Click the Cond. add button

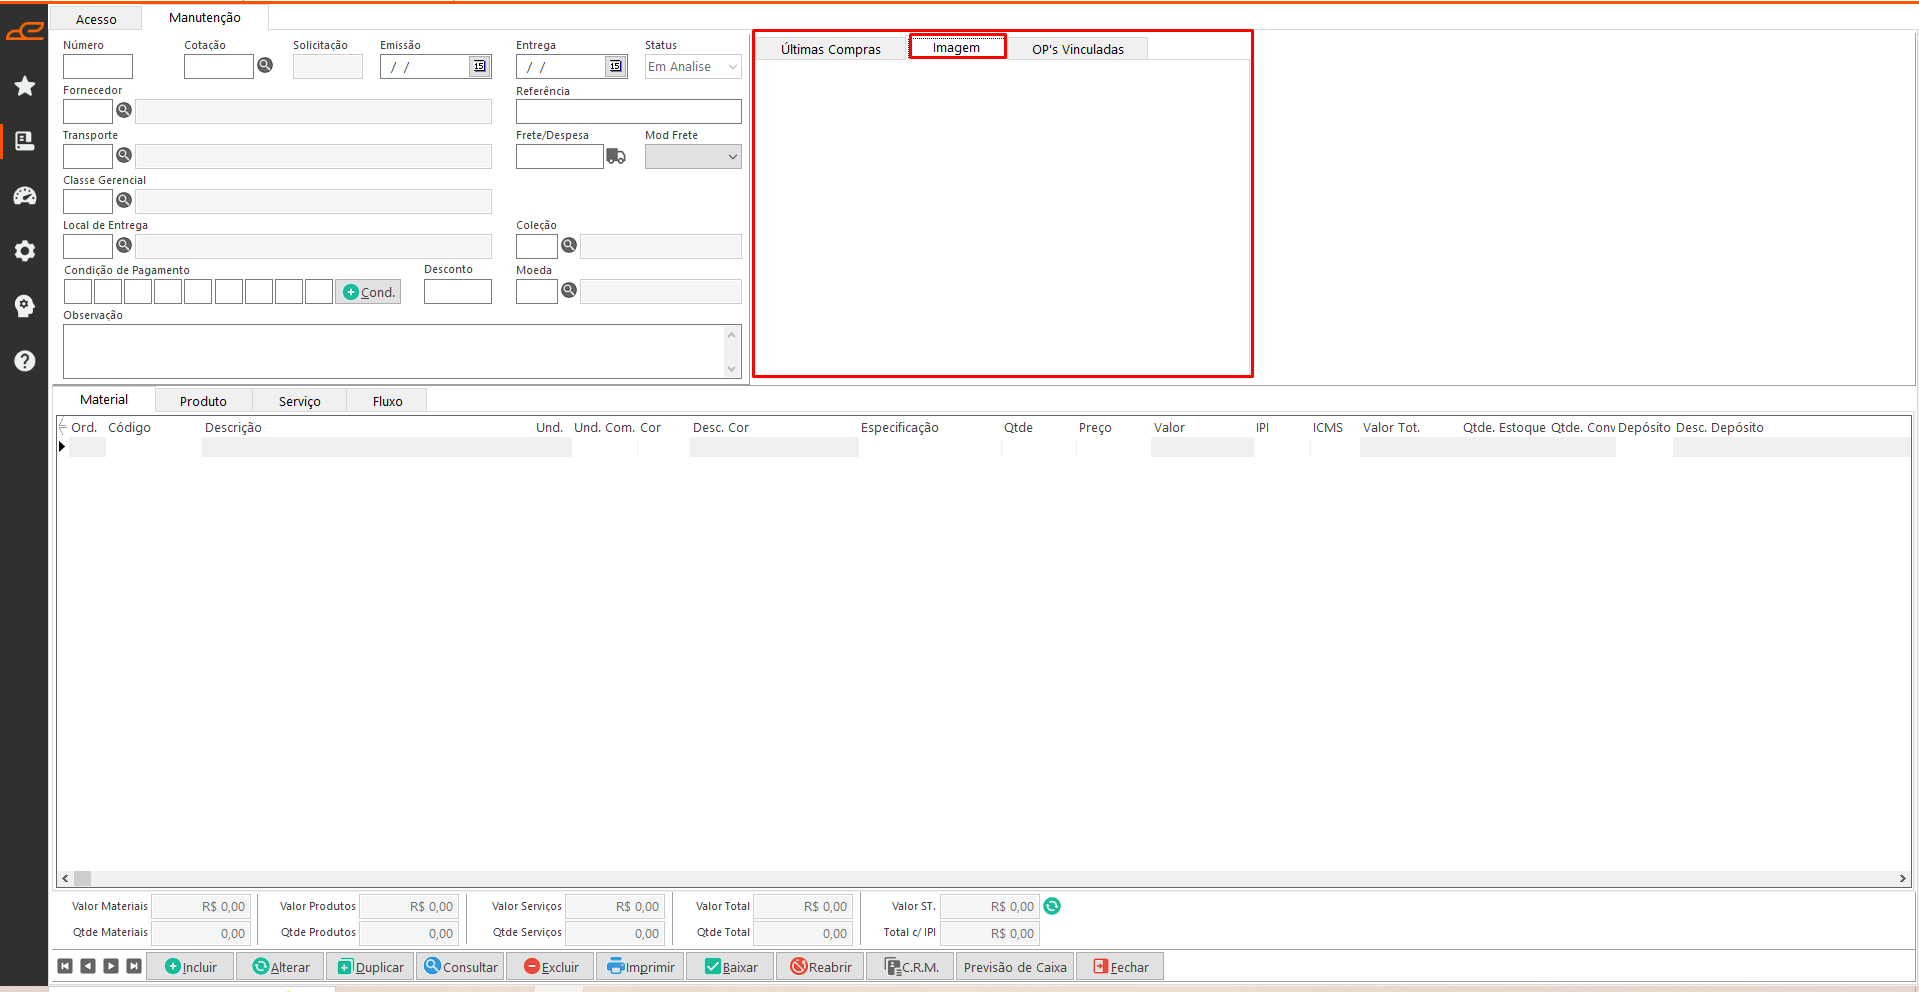(368, 292)
